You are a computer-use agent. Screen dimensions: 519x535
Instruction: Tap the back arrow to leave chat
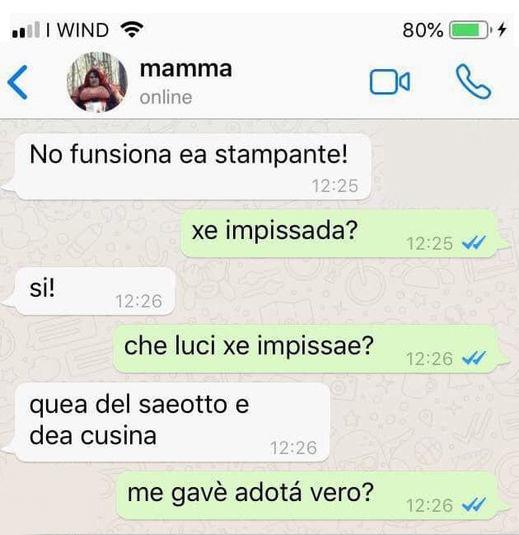(17, 83)
